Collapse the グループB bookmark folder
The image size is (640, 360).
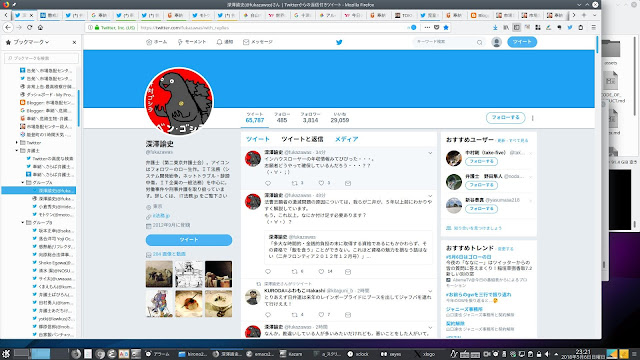coord(23,222)
